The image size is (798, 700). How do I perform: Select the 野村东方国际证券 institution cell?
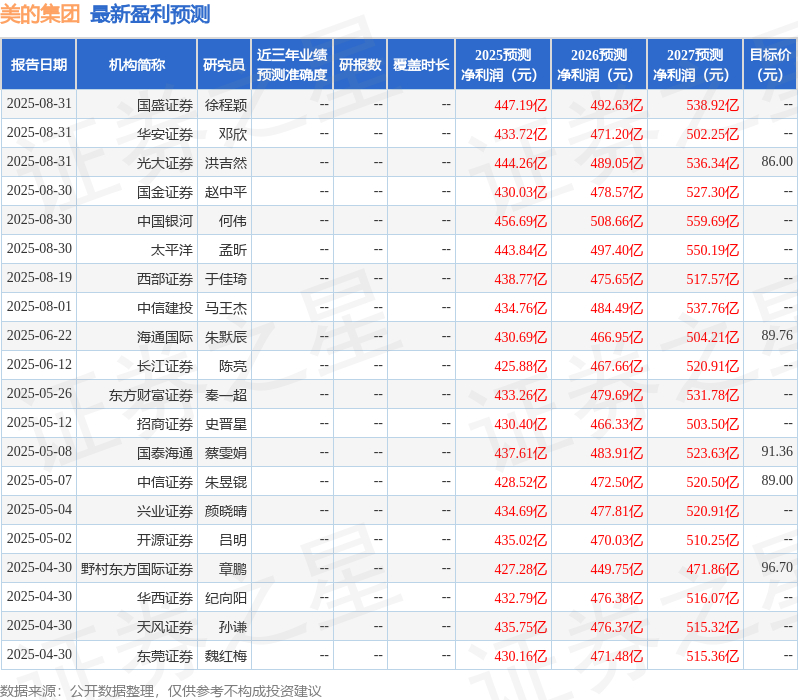(136, 570)
